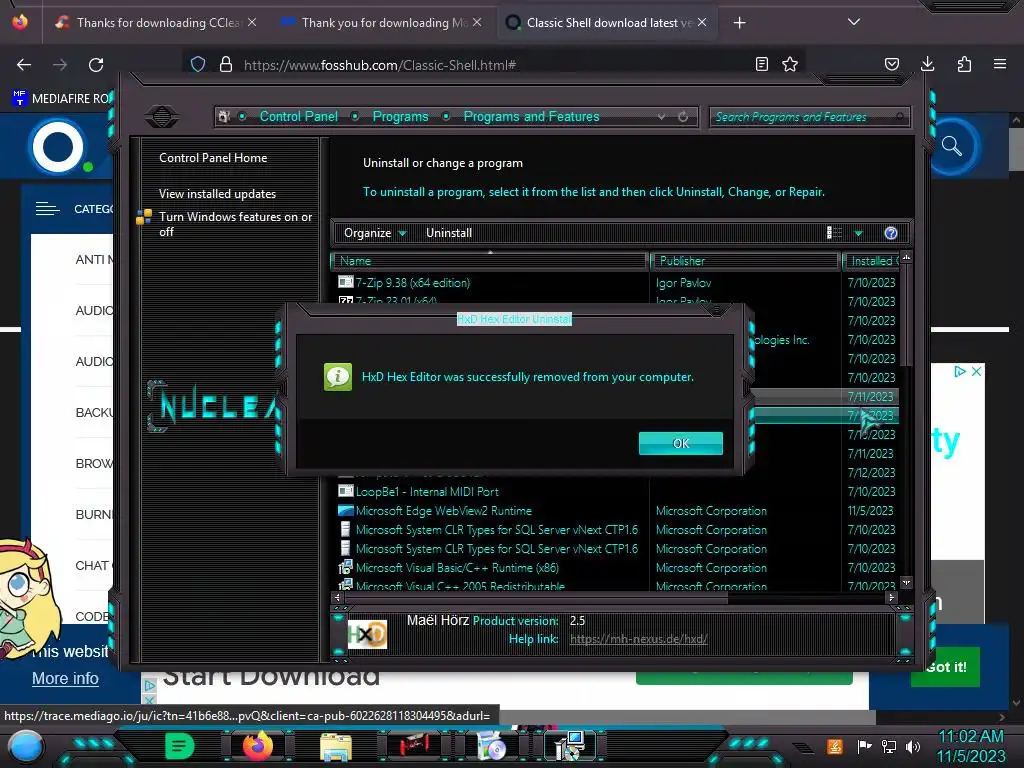Open Firefox application hamburger menu
Viewport: 1024px width, 768px height.
click(1000, 64)
